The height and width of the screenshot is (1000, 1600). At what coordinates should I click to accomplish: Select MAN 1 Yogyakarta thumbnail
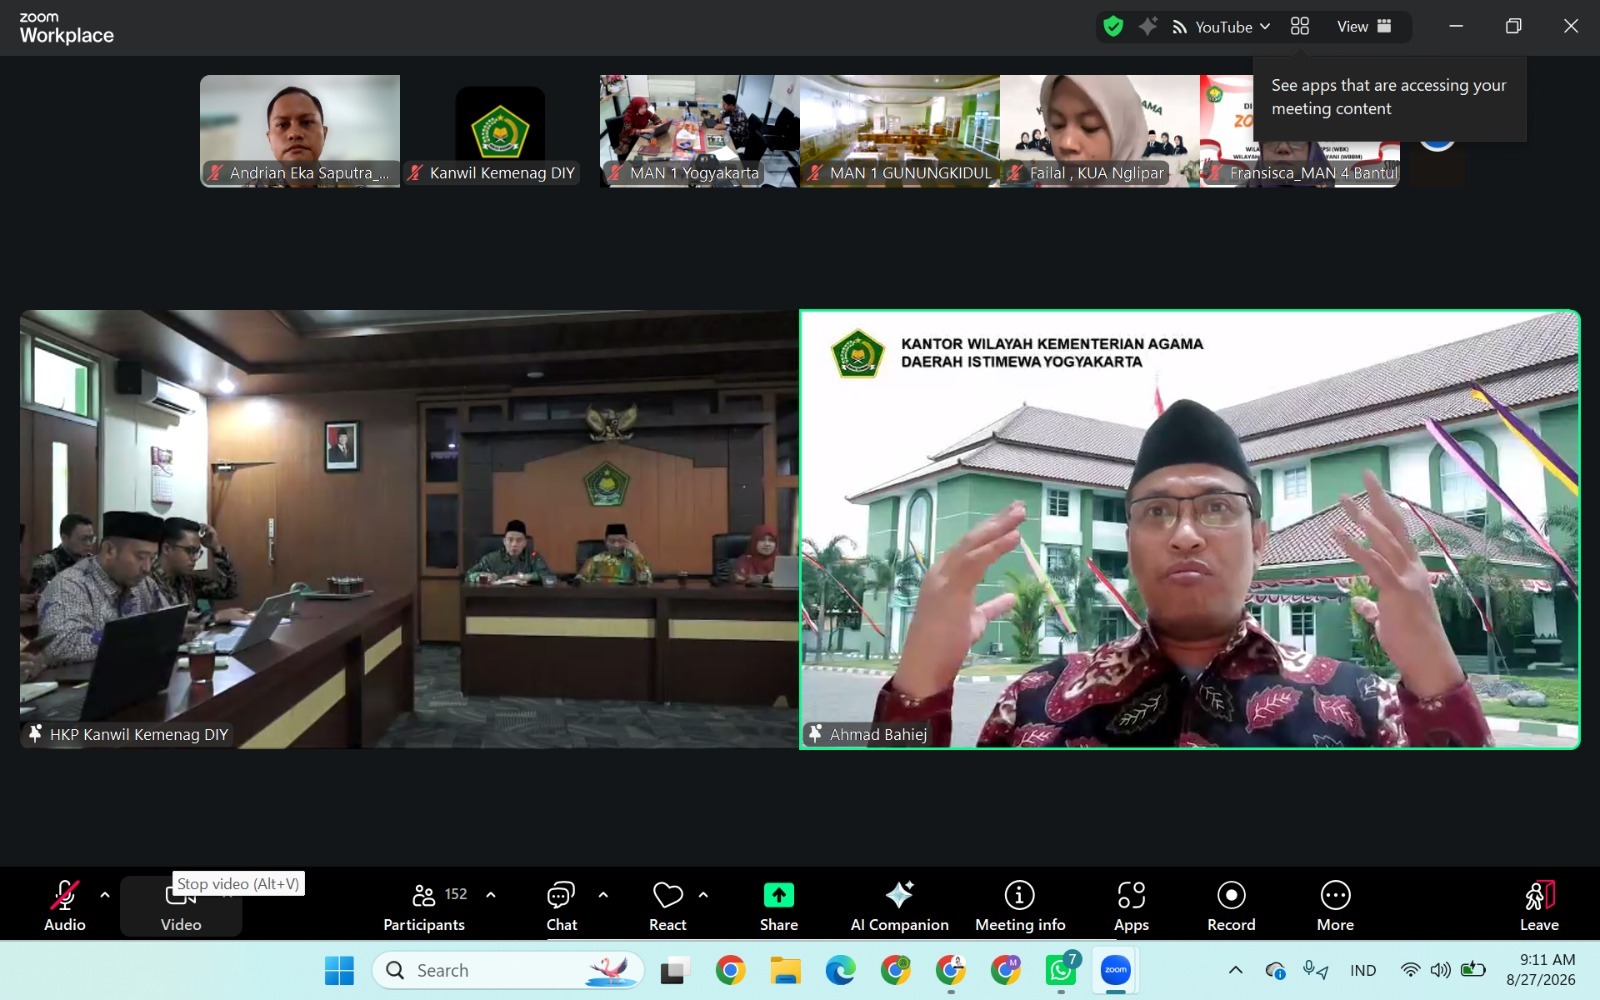click(x=700, y=131)
